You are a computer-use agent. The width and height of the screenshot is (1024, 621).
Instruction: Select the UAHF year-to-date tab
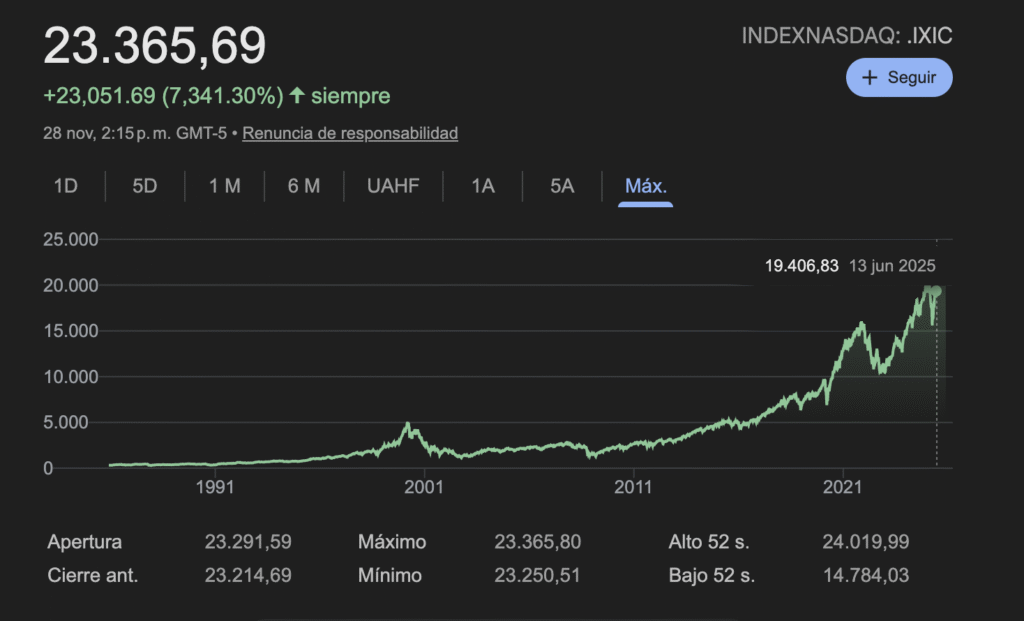(392, 186)
